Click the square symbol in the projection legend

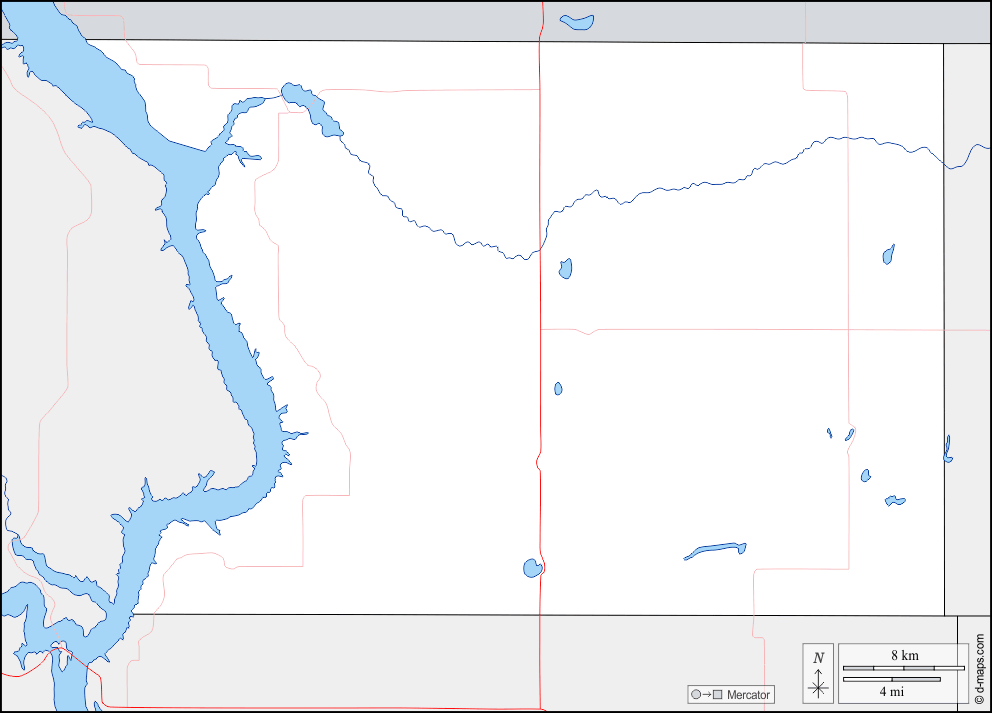[717, 695]
